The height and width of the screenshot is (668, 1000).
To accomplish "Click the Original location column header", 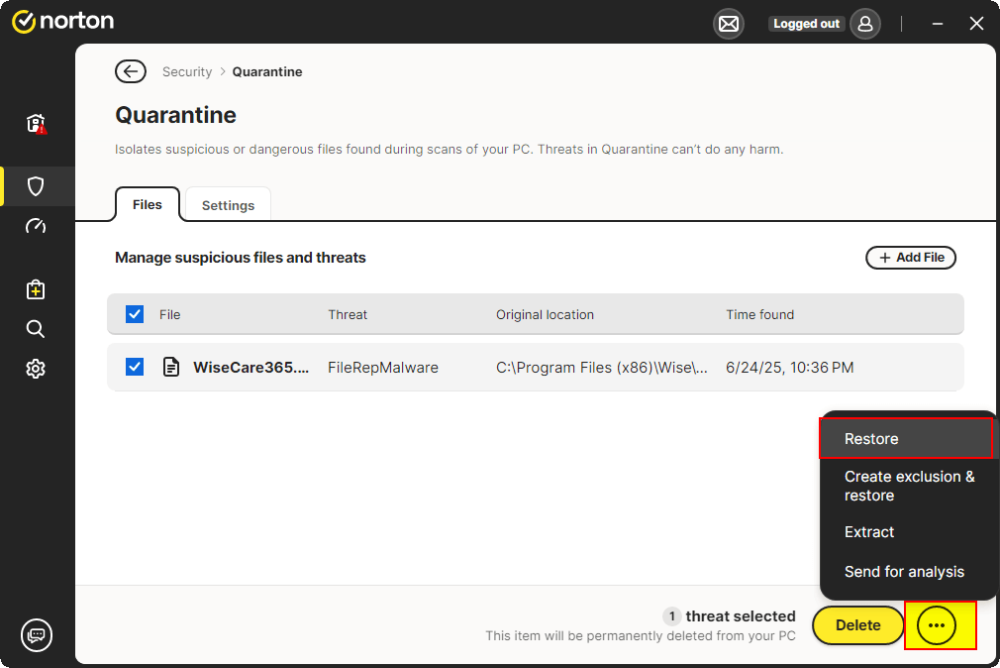I will click(545, 315).
